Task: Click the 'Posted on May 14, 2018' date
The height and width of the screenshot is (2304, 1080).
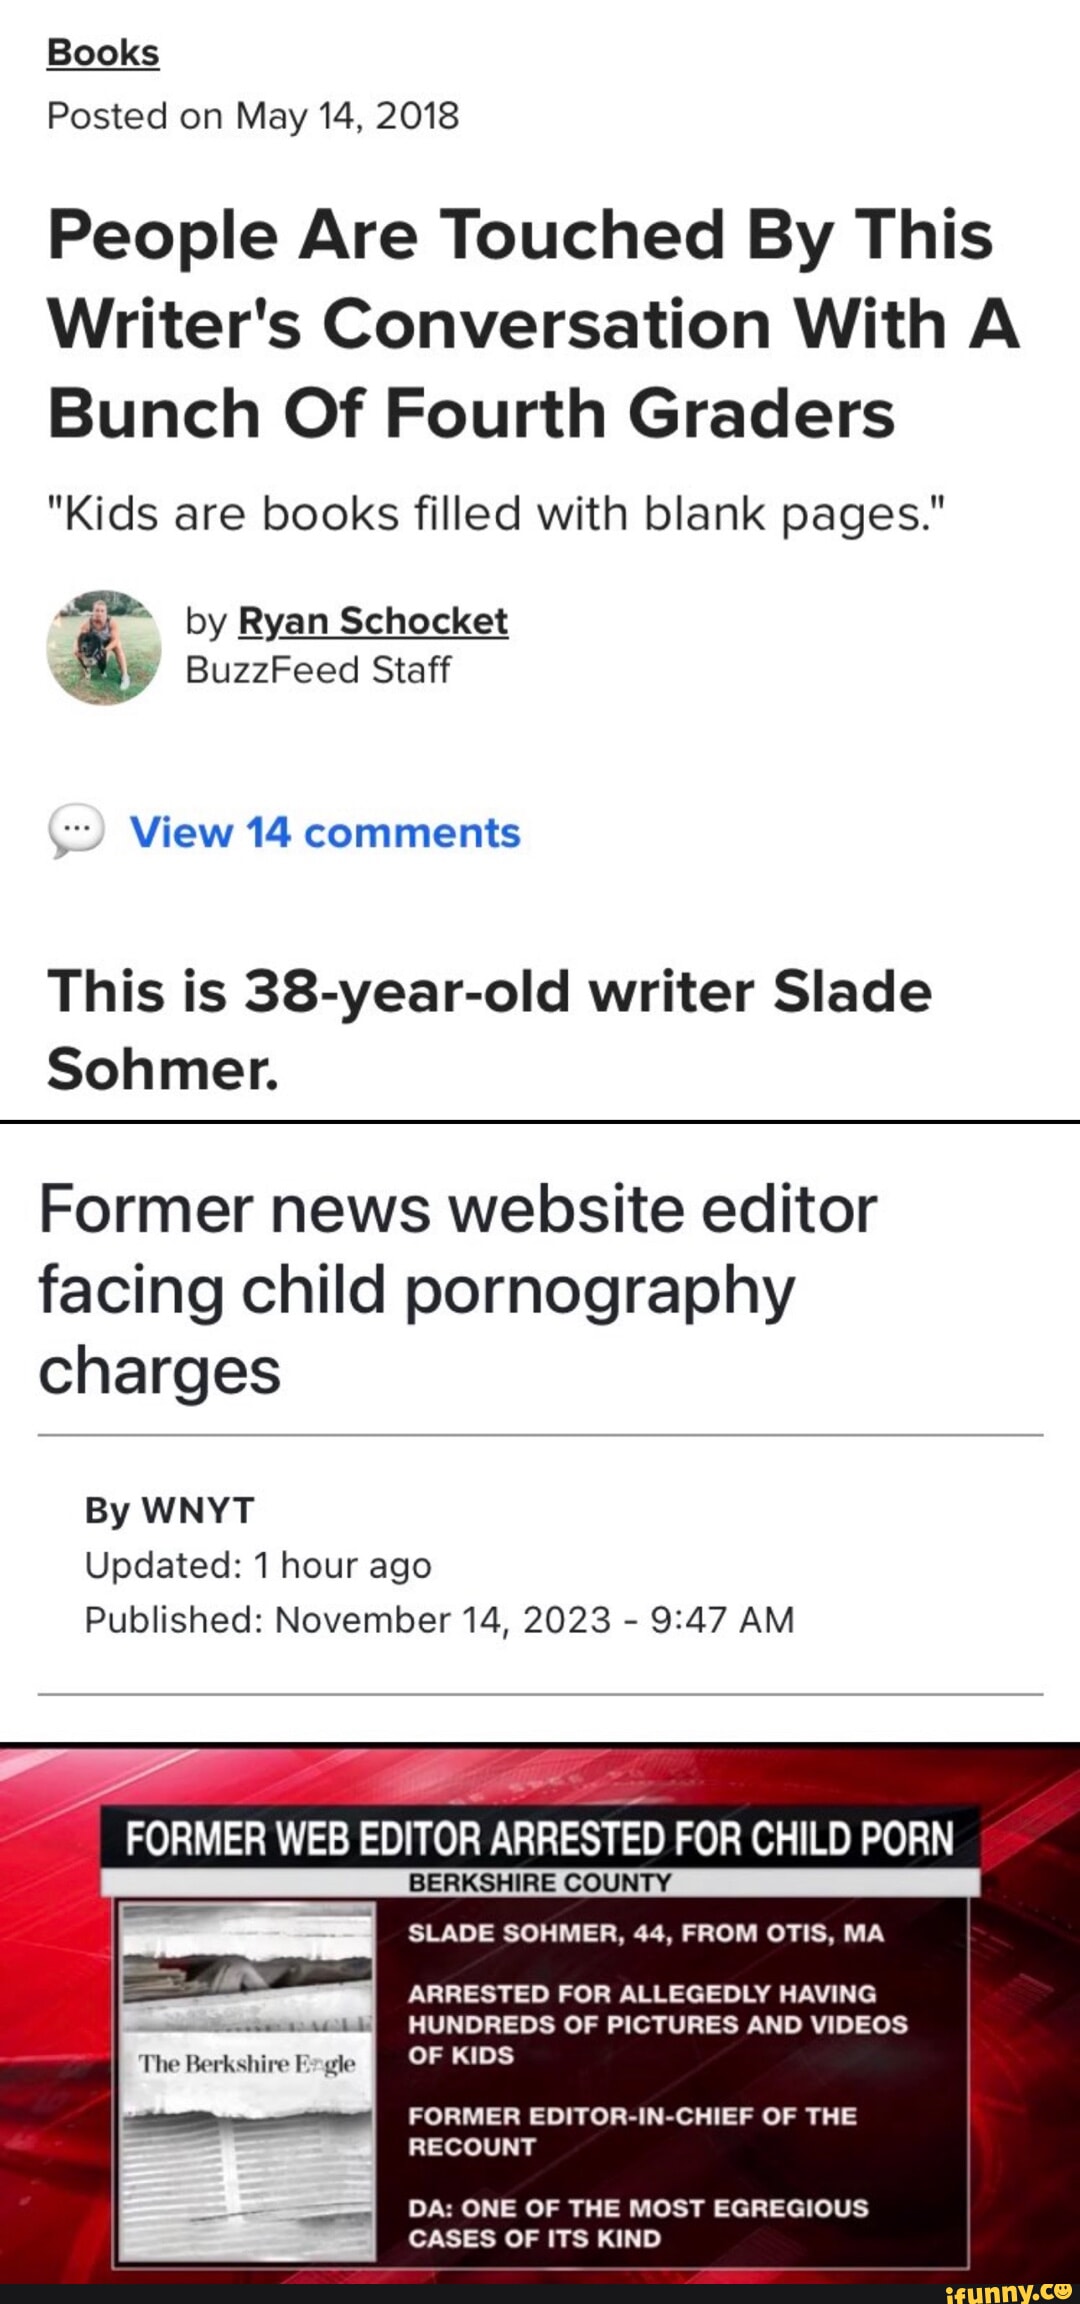Action: (253, 116)
